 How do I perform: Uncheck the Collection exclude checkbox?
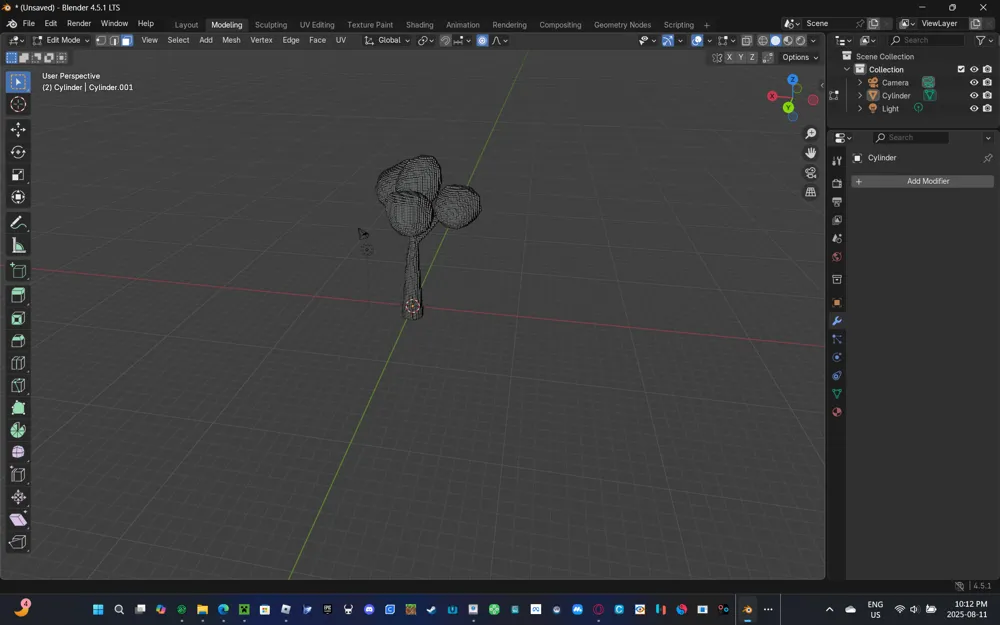tap(961, 70)
